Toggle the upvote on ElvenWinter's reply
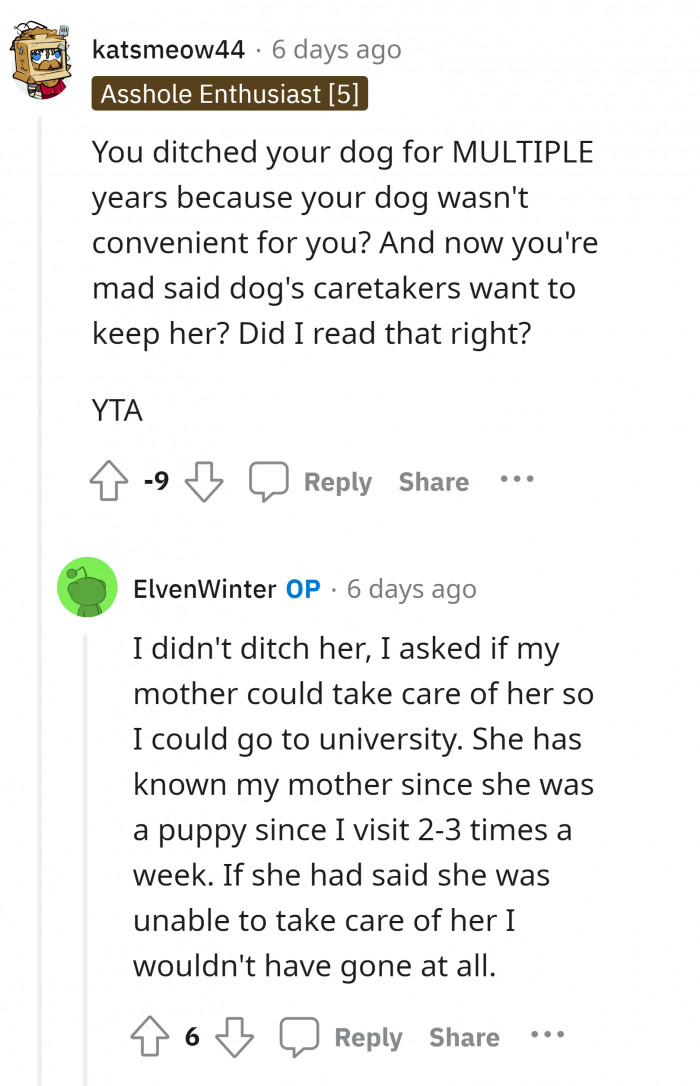 pyautogui.click(x=148, y=1036)
